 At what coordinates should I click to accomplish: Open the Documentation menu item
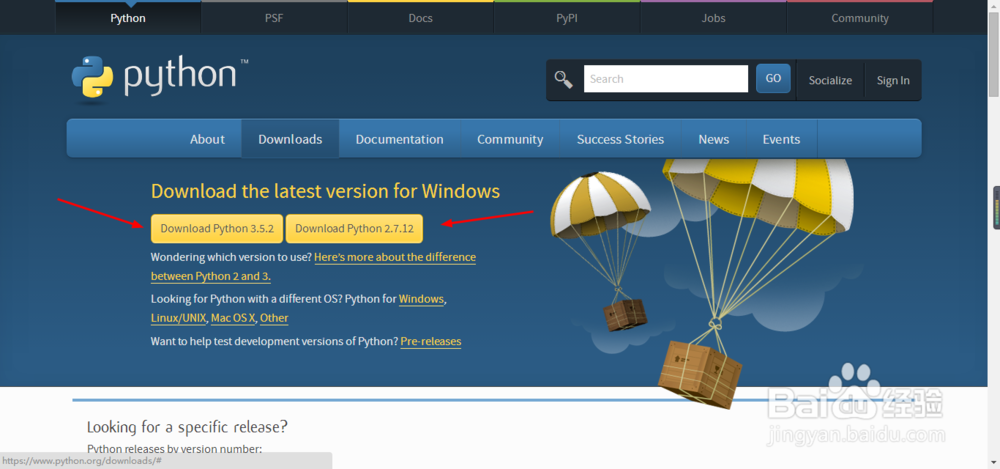(x=399, y=139)
